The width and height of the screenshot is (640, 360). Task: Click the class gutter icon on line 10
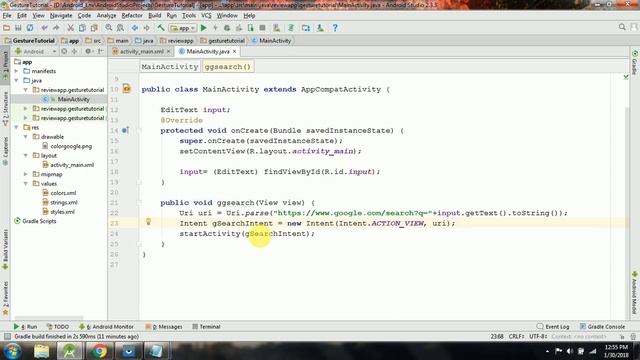coord(127,89)
